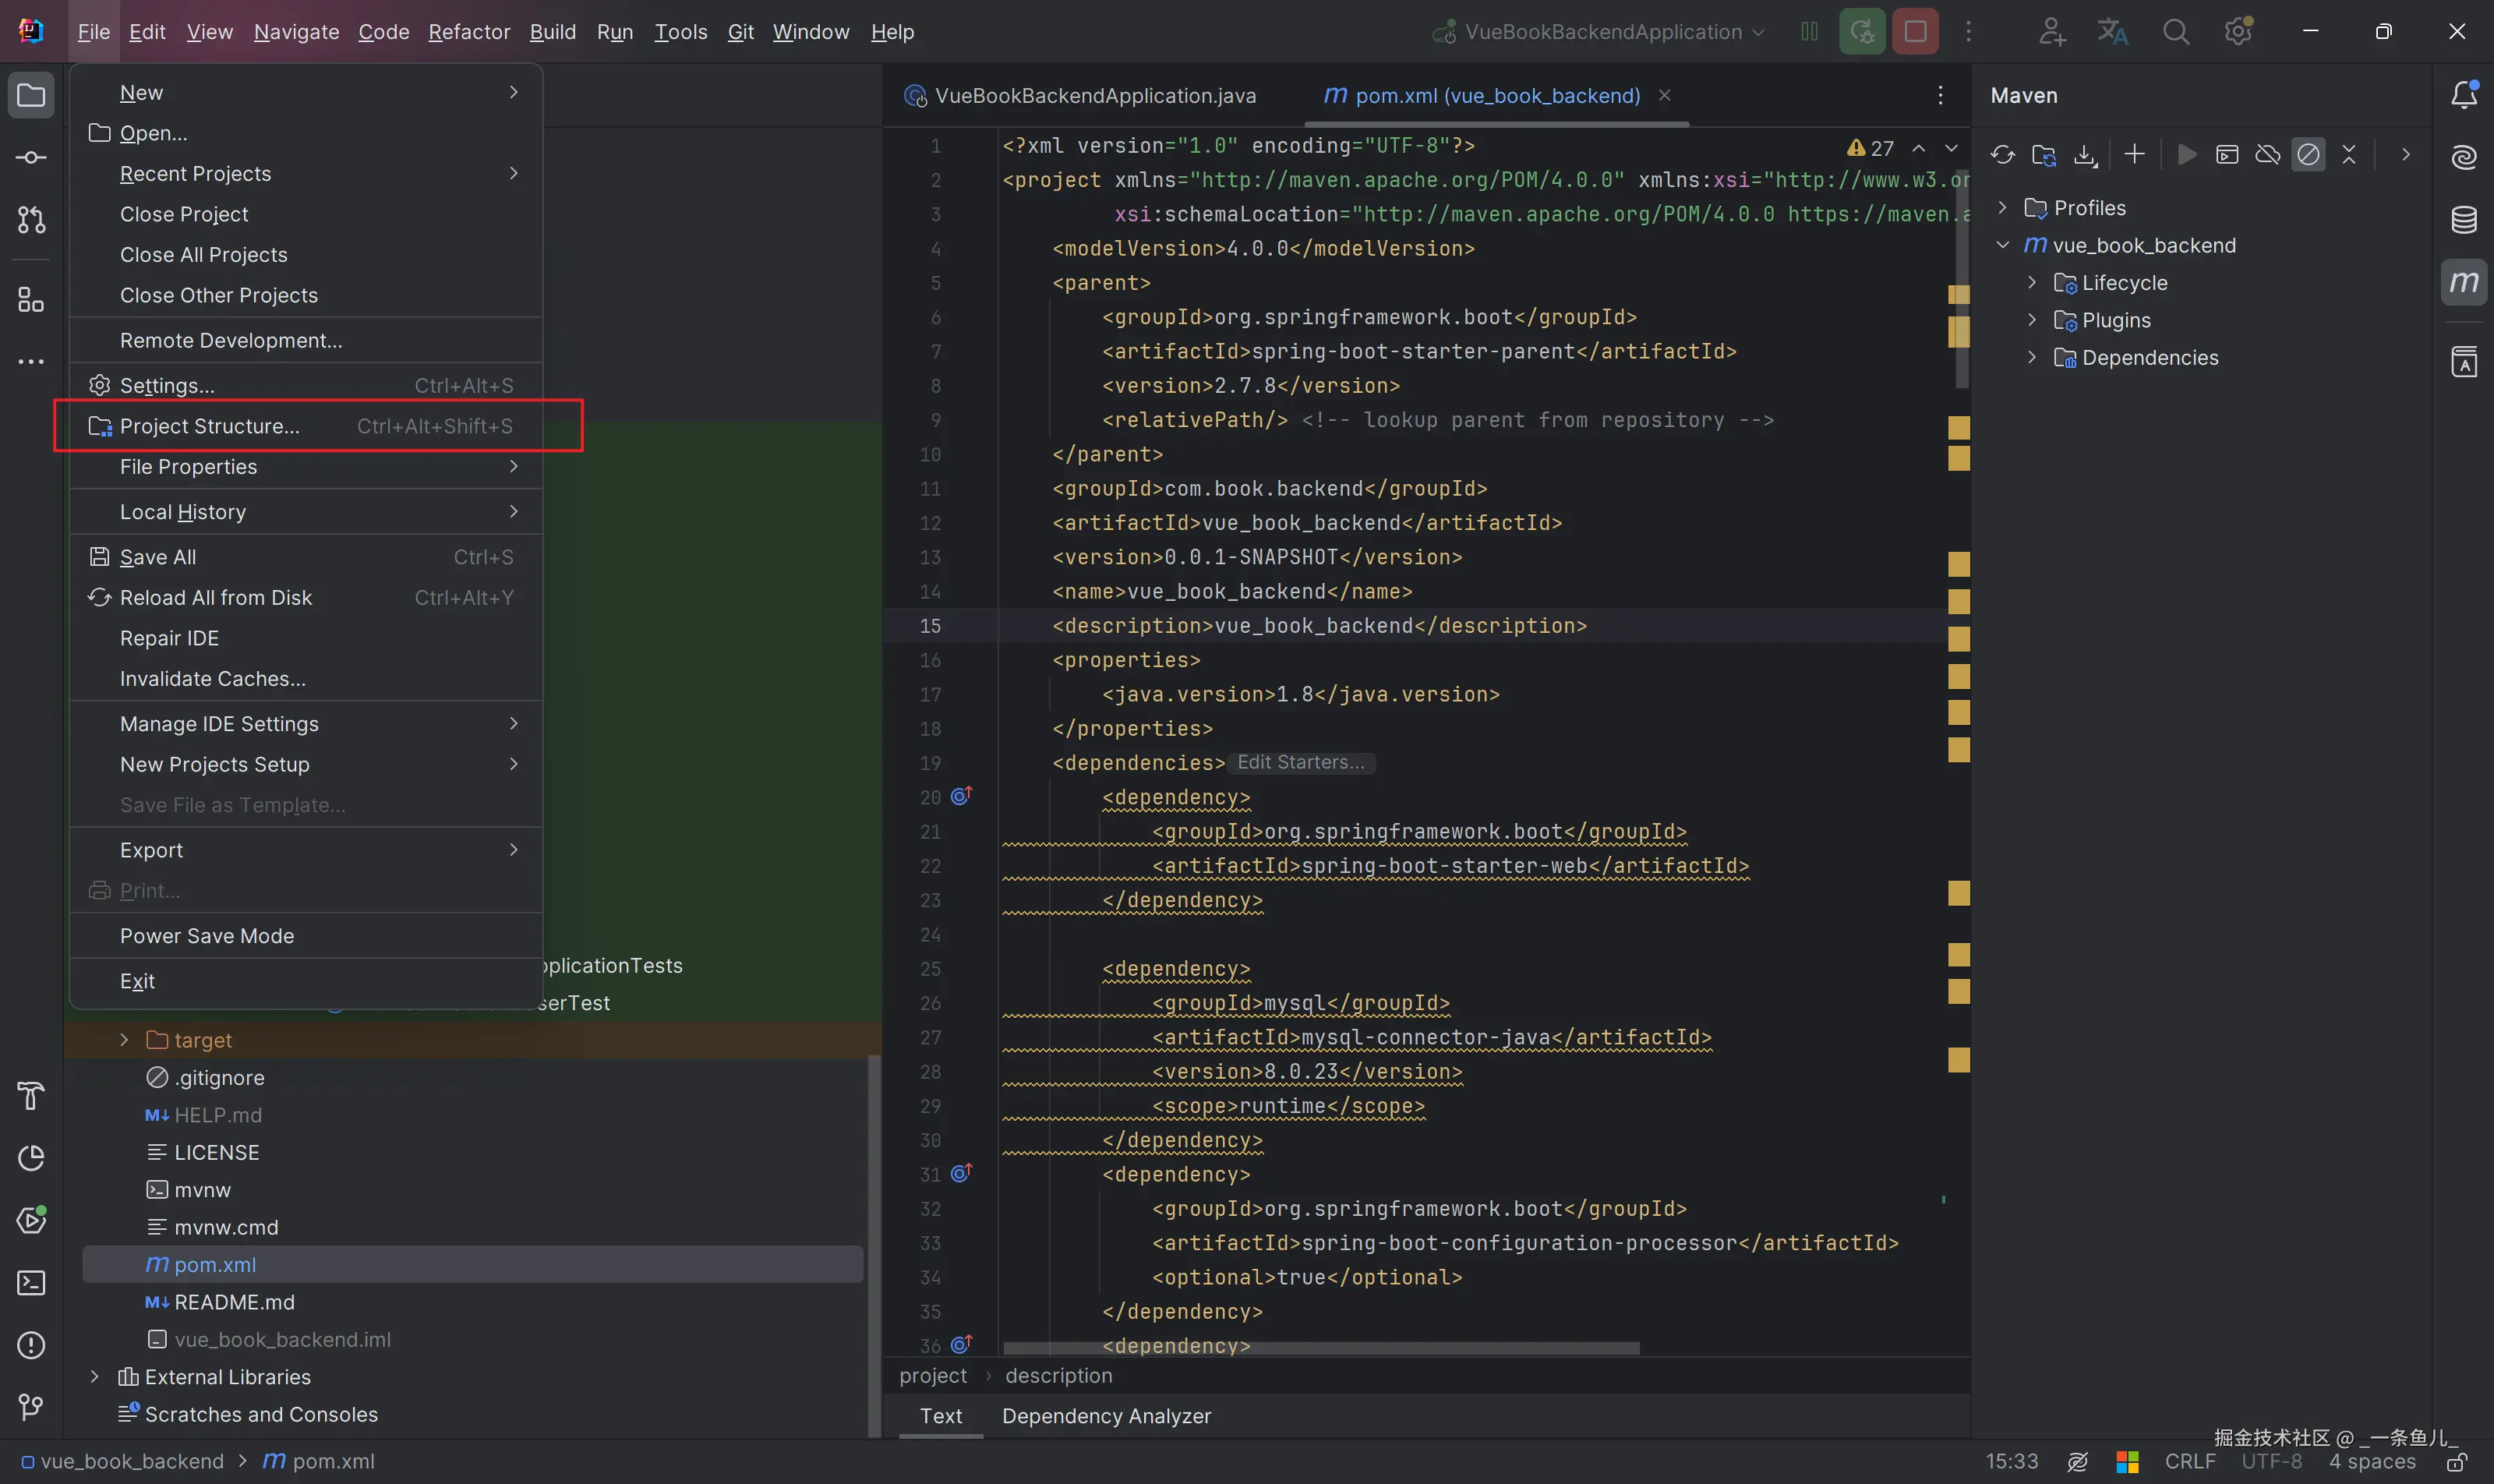Reload all Maven projects
The image size is (2494, 1484).
click(2002, 154)
